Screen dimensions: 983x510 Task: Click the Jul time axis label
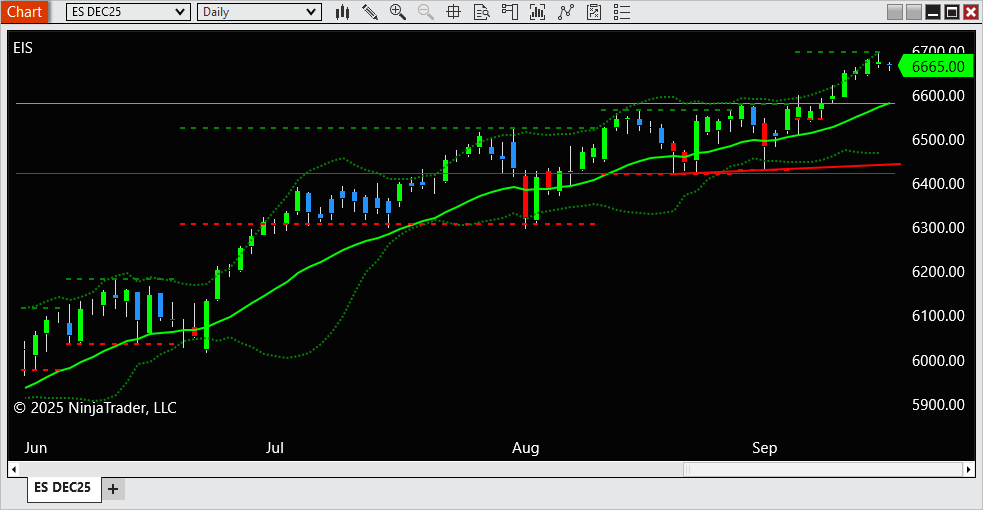(x=275, y=448)
